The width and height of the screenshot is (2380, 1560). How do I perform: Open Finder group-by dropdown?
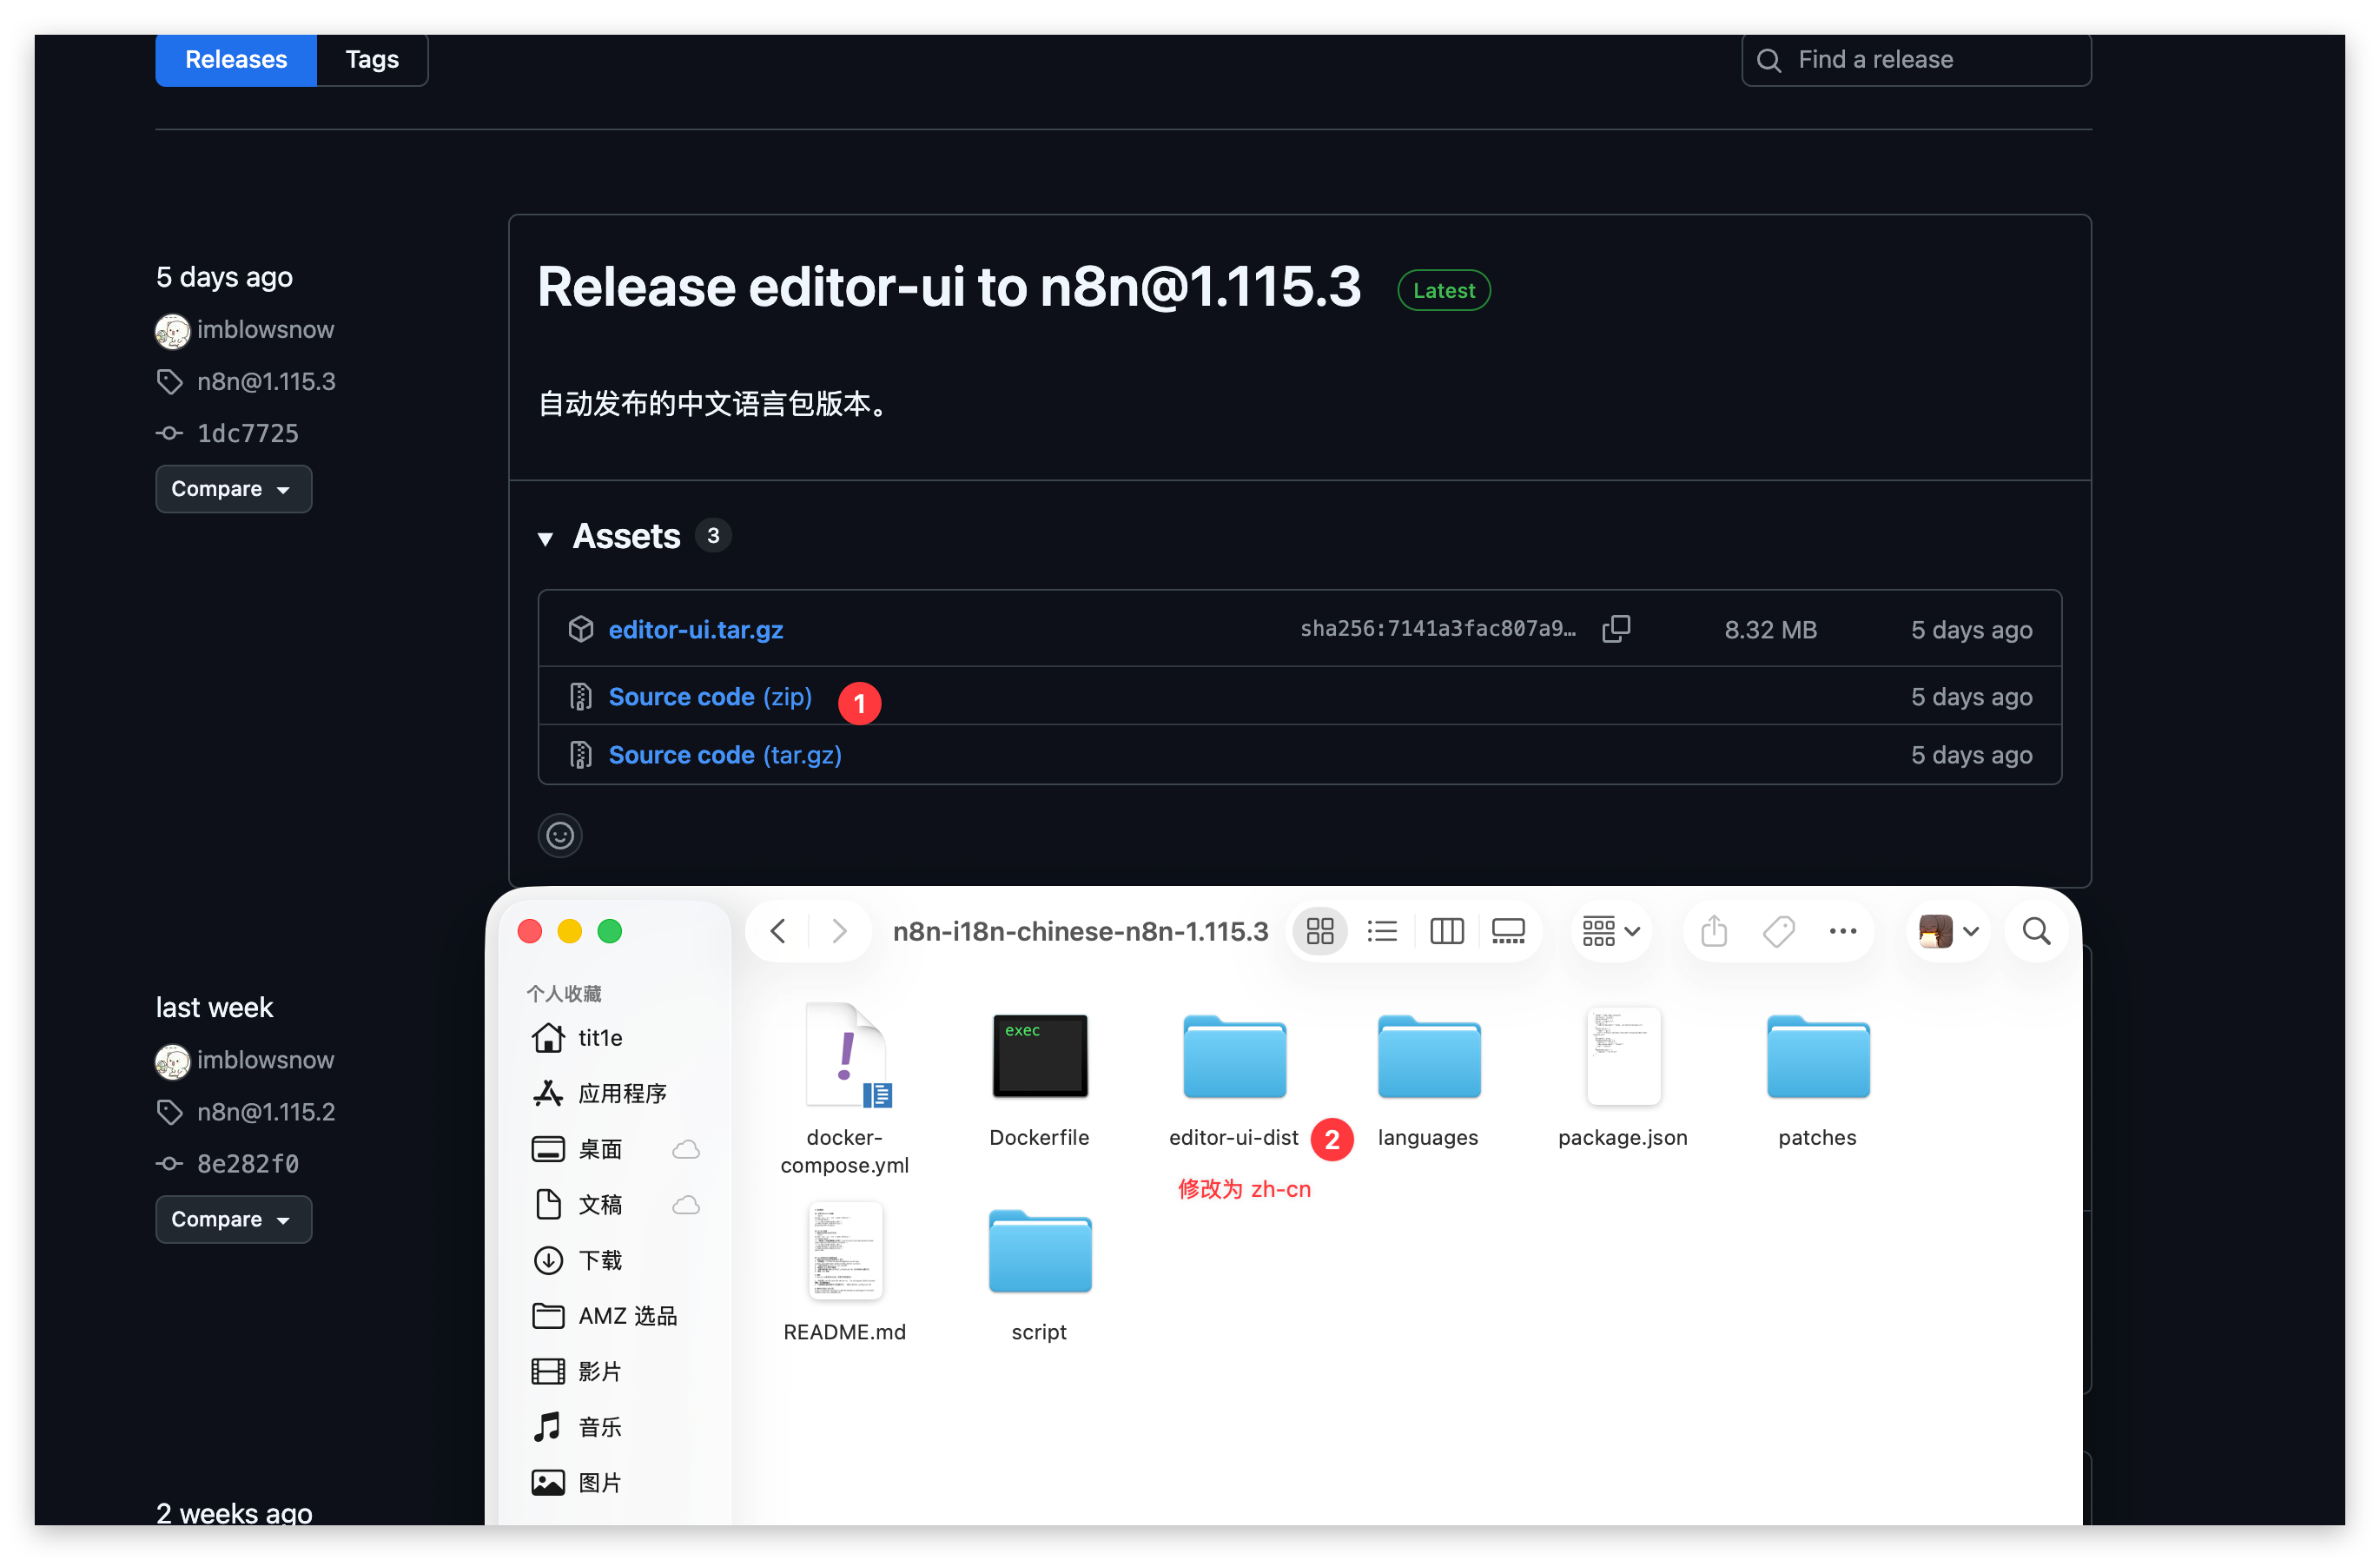[1610, 931]
